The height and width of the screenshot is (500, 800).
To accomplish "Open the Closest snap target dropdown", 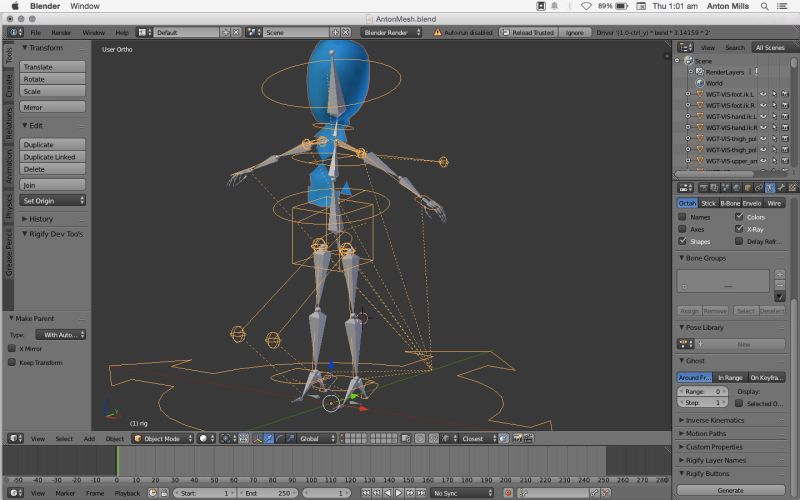I will (x=478, y=438).
